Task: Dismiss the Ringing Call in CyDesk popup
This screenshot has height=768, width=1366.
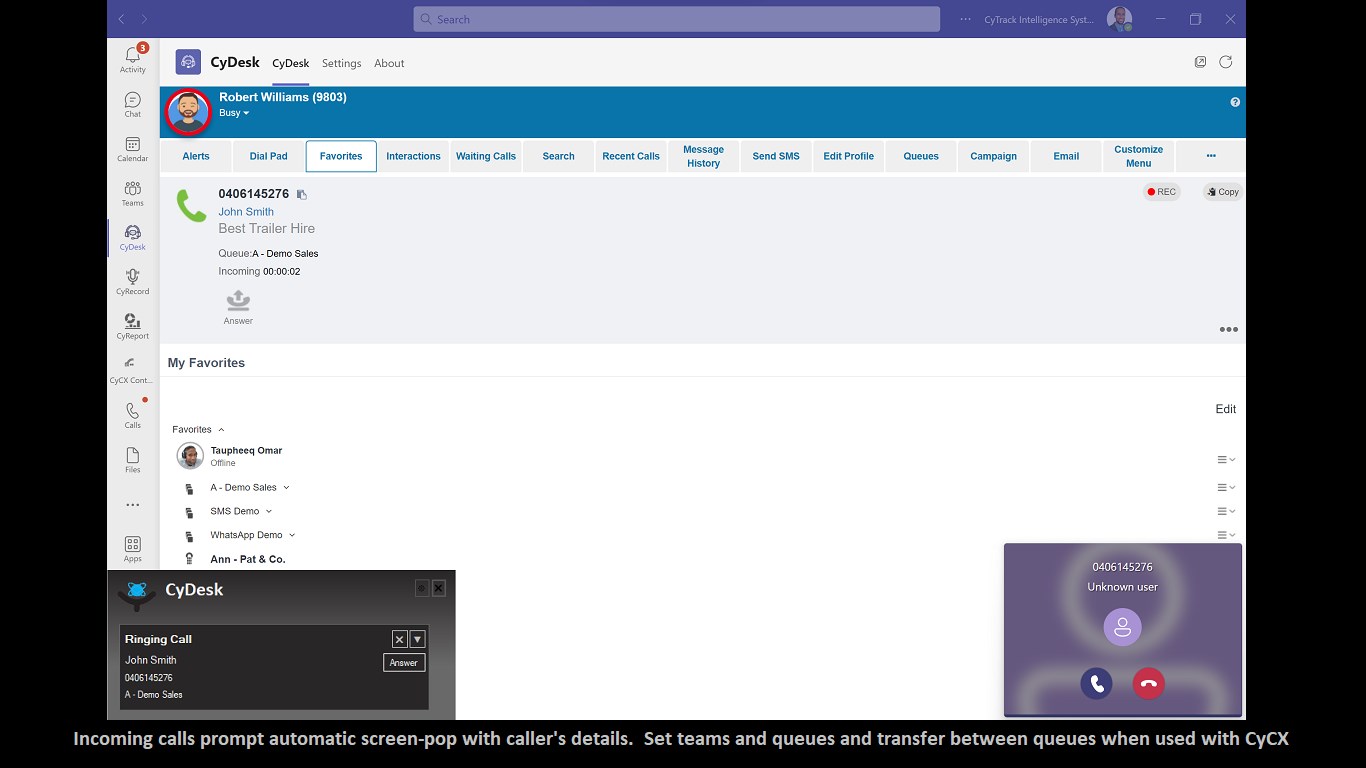Action: (x=399, y=639)
